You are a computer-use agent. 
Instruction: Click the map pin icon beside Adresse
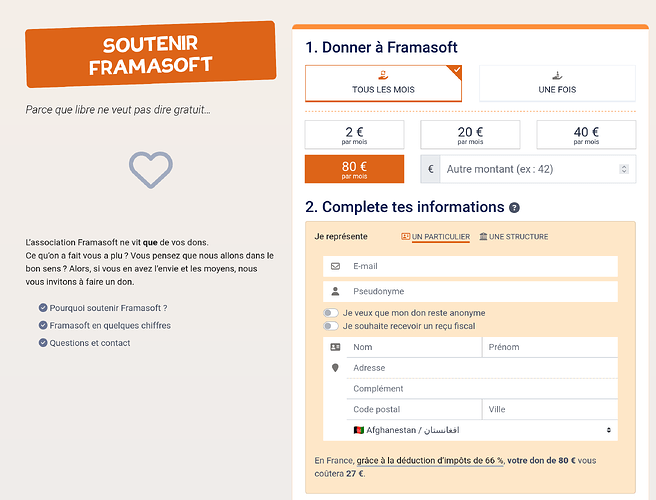pyautogui.click(x=335, y=368)
